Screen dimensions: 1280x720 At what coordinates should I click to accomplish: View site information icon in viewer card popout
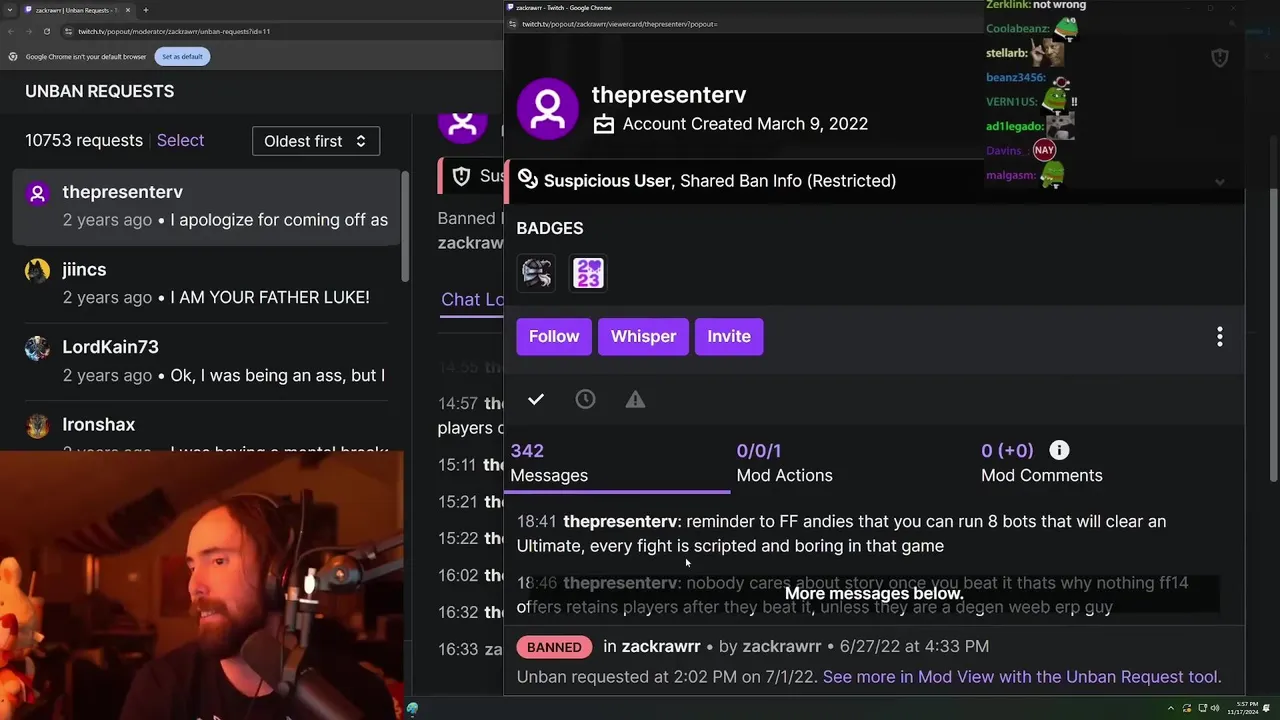click(513, 23)
